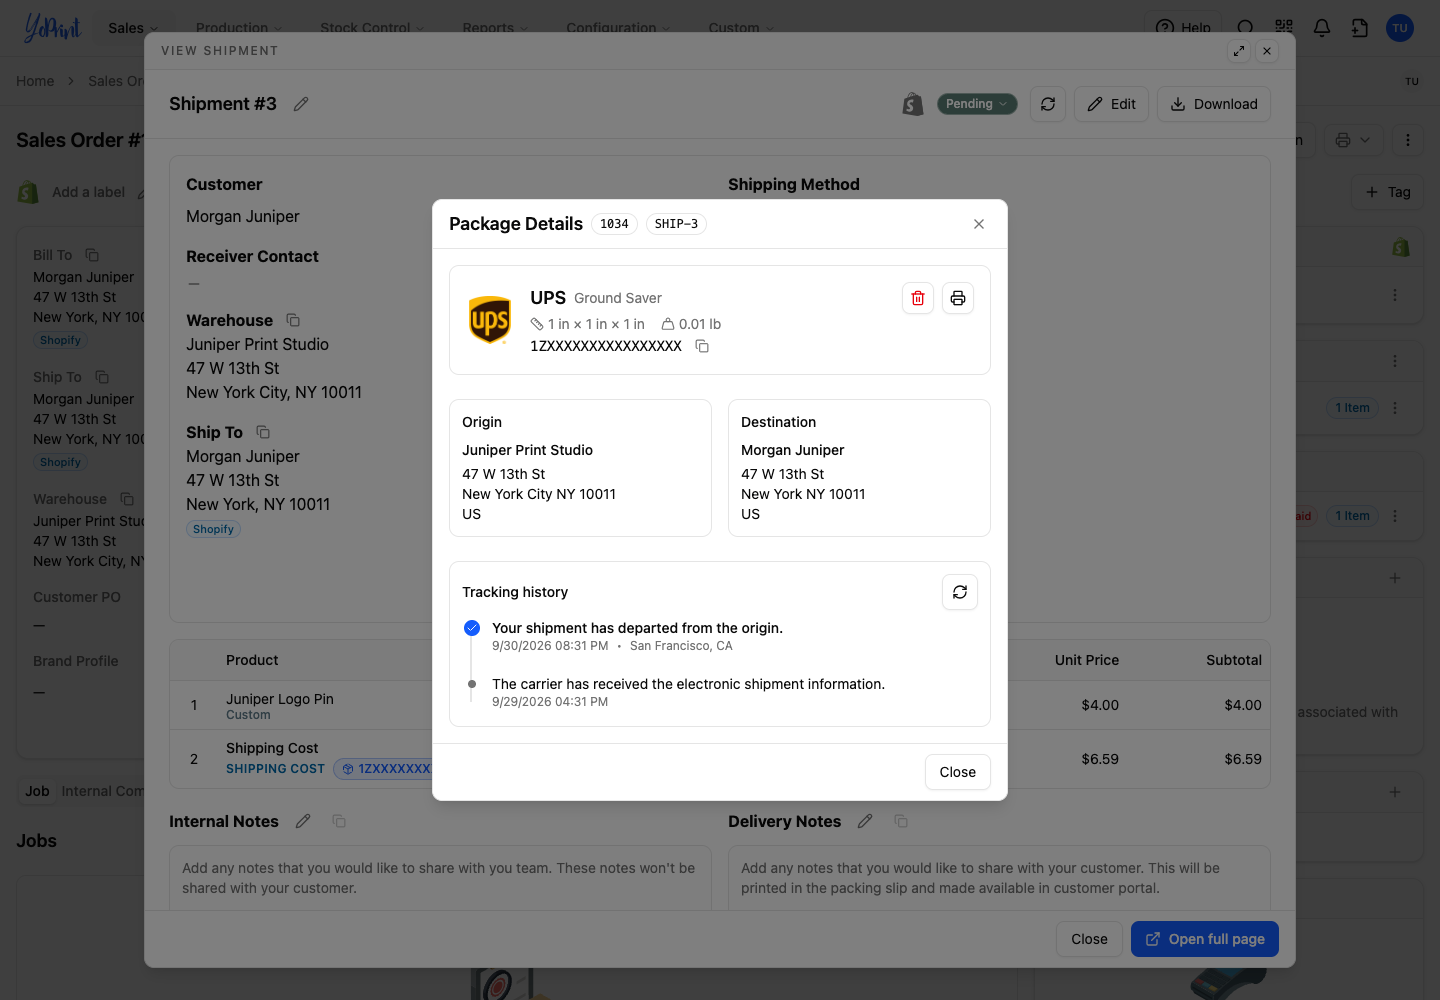Click the bottom Close button of shipment panel

pyautogui.click(x=1089, y=939)
